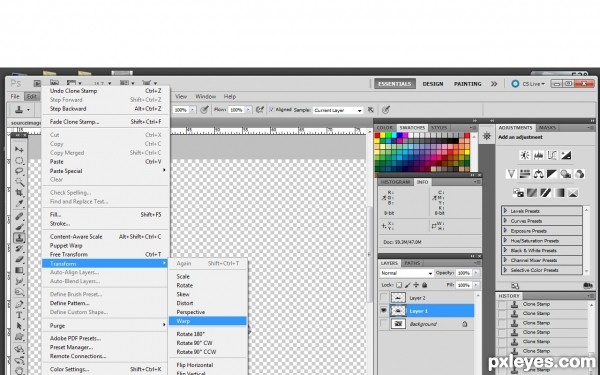Select the Quick Selection tool

point(19,182)
